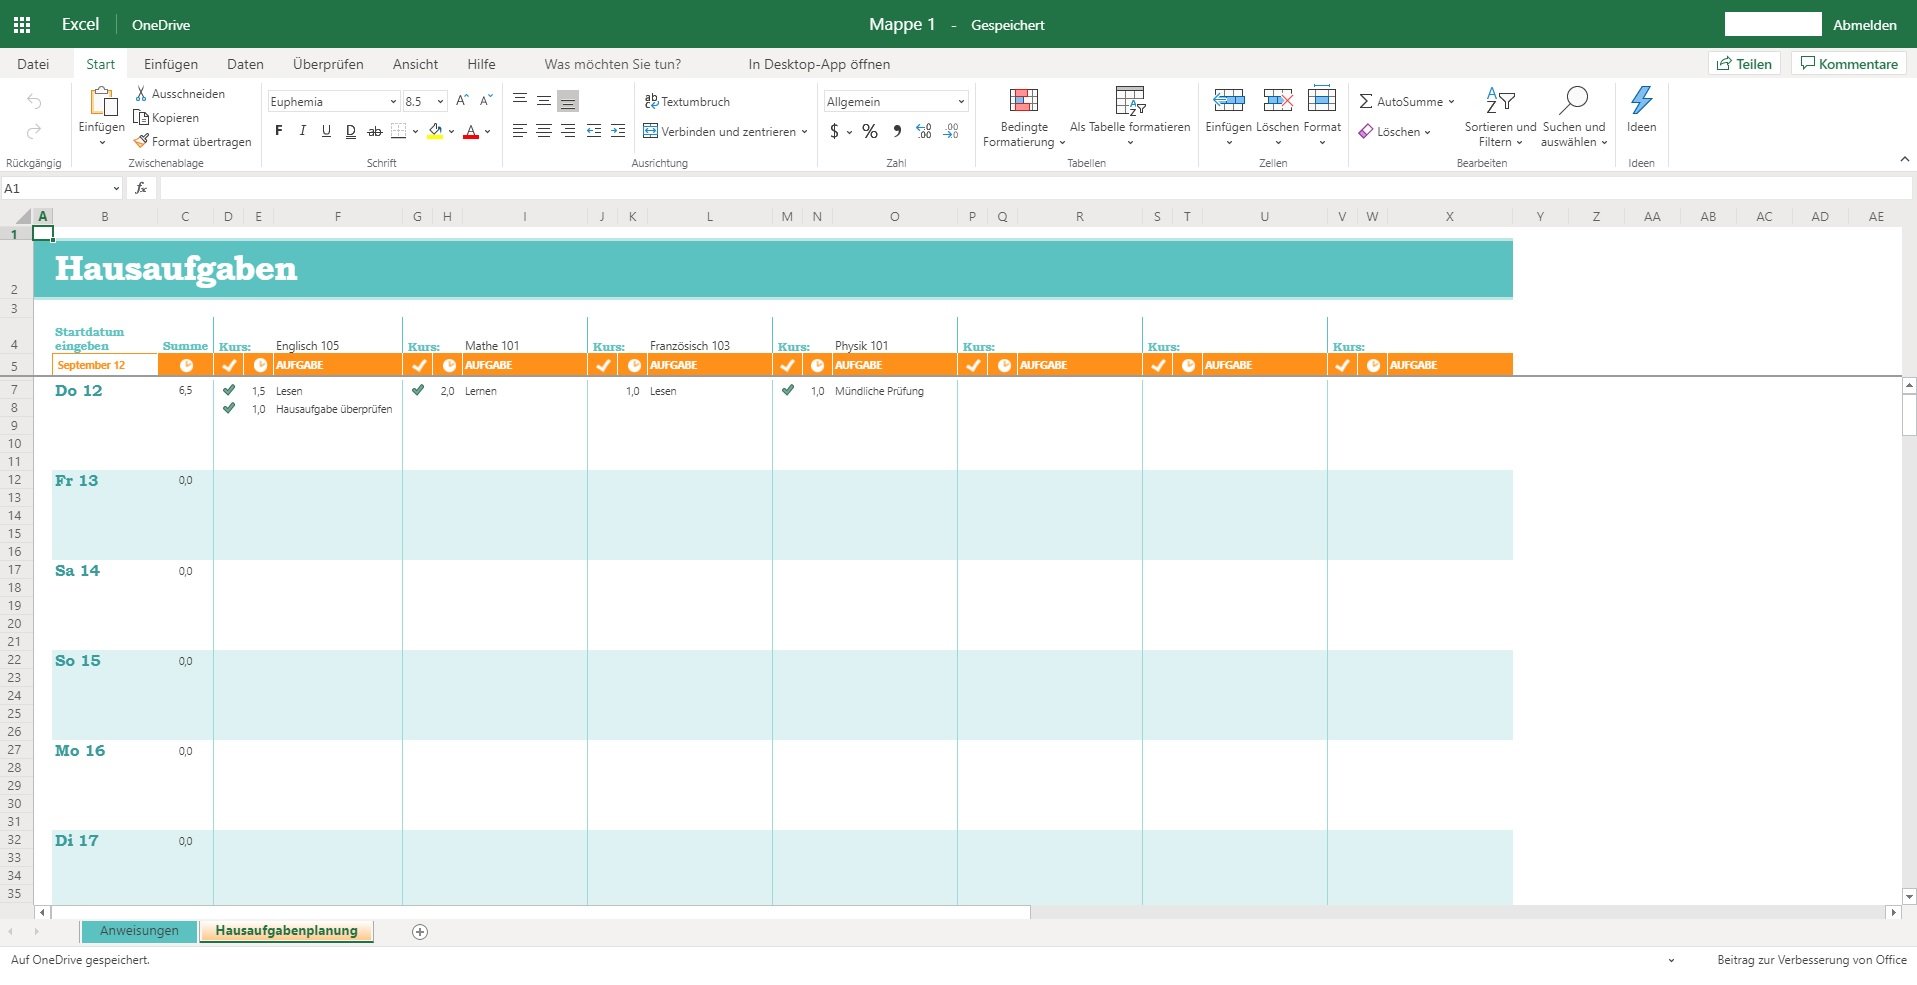This screenshot has height=985, width=1917.
Task: Toggle checkmark for Hausaufgabe überprüfen task
Action: (229, 408)
